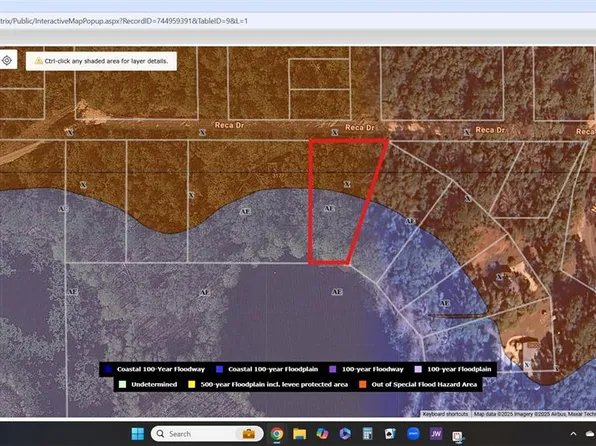Click '500-year Floodplain incl. levee protected area' label
596x446 pixels.
pyautogui.click(x=274, y=384)
